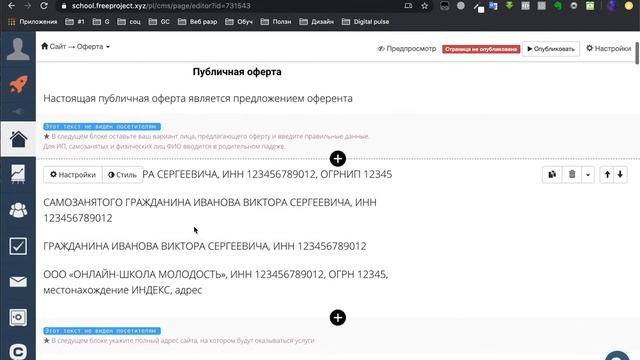Click the red 'Страница не опубликована' badge
Screen dimensions: 640x360
point(481,49)
